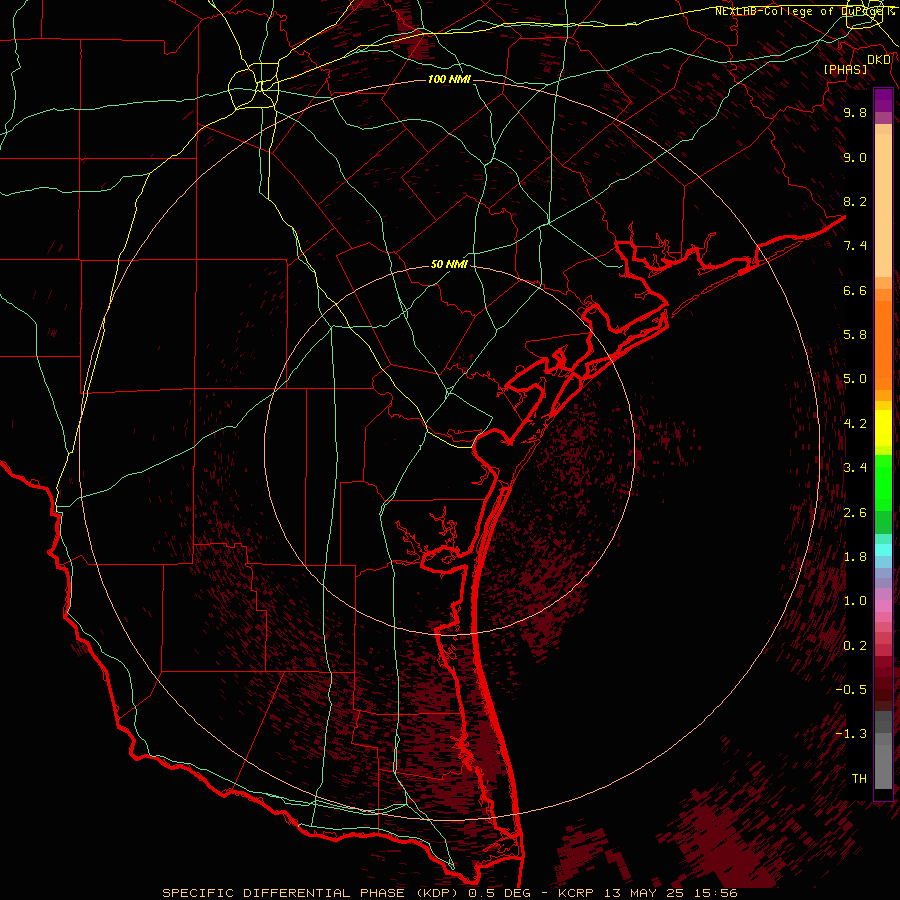Click SPECIFIC DIFFERENTIAL PHASE (KDP) caption text
The image size is (900, 900).
tap(312, 893)
